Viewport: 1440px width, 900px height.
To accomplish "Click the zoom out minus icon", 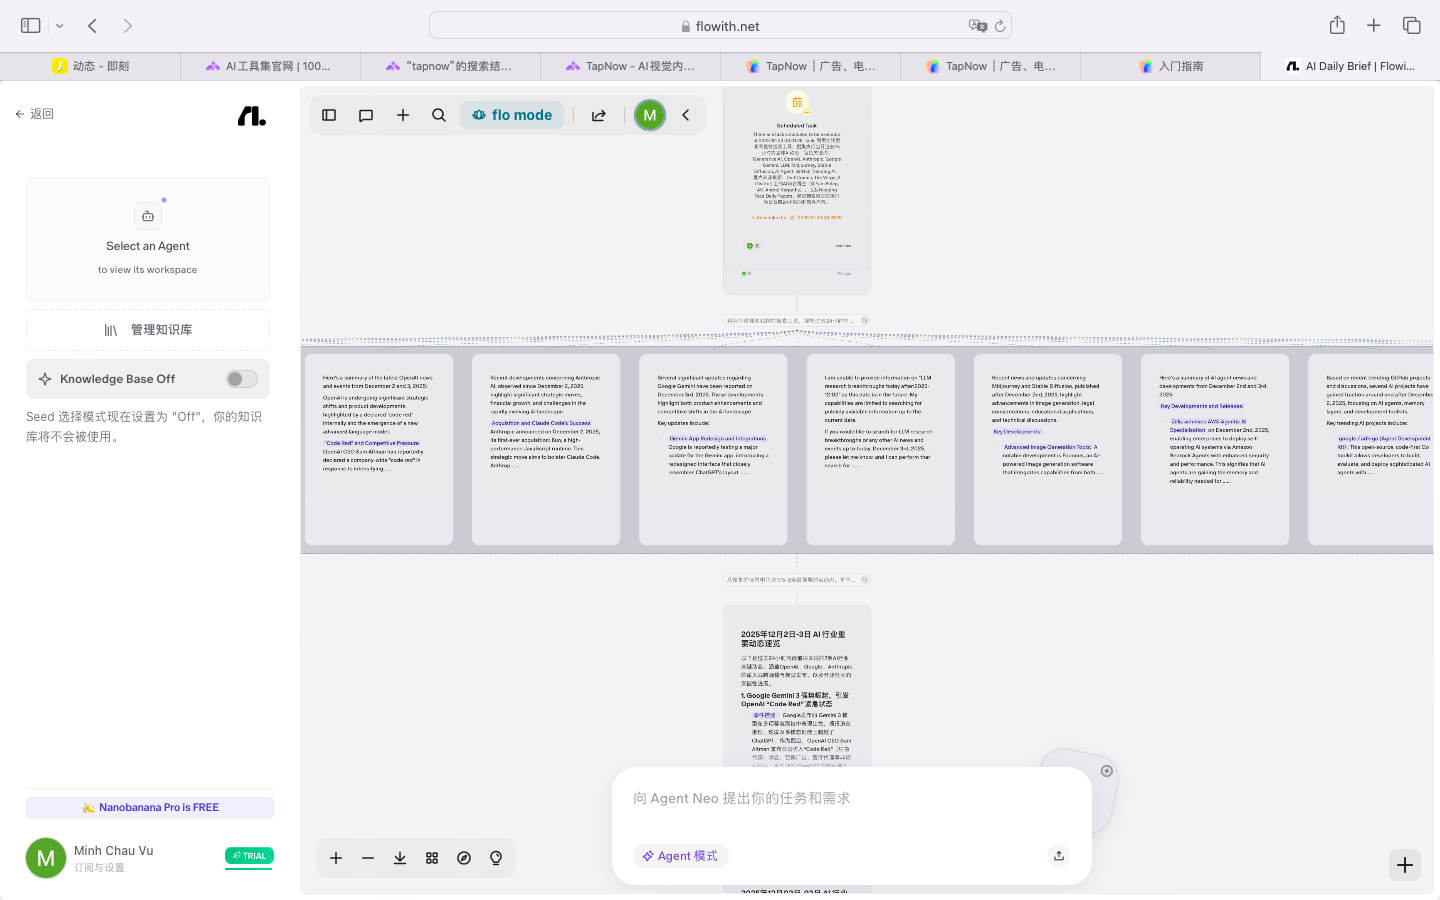I will click(x=368, y=858).
